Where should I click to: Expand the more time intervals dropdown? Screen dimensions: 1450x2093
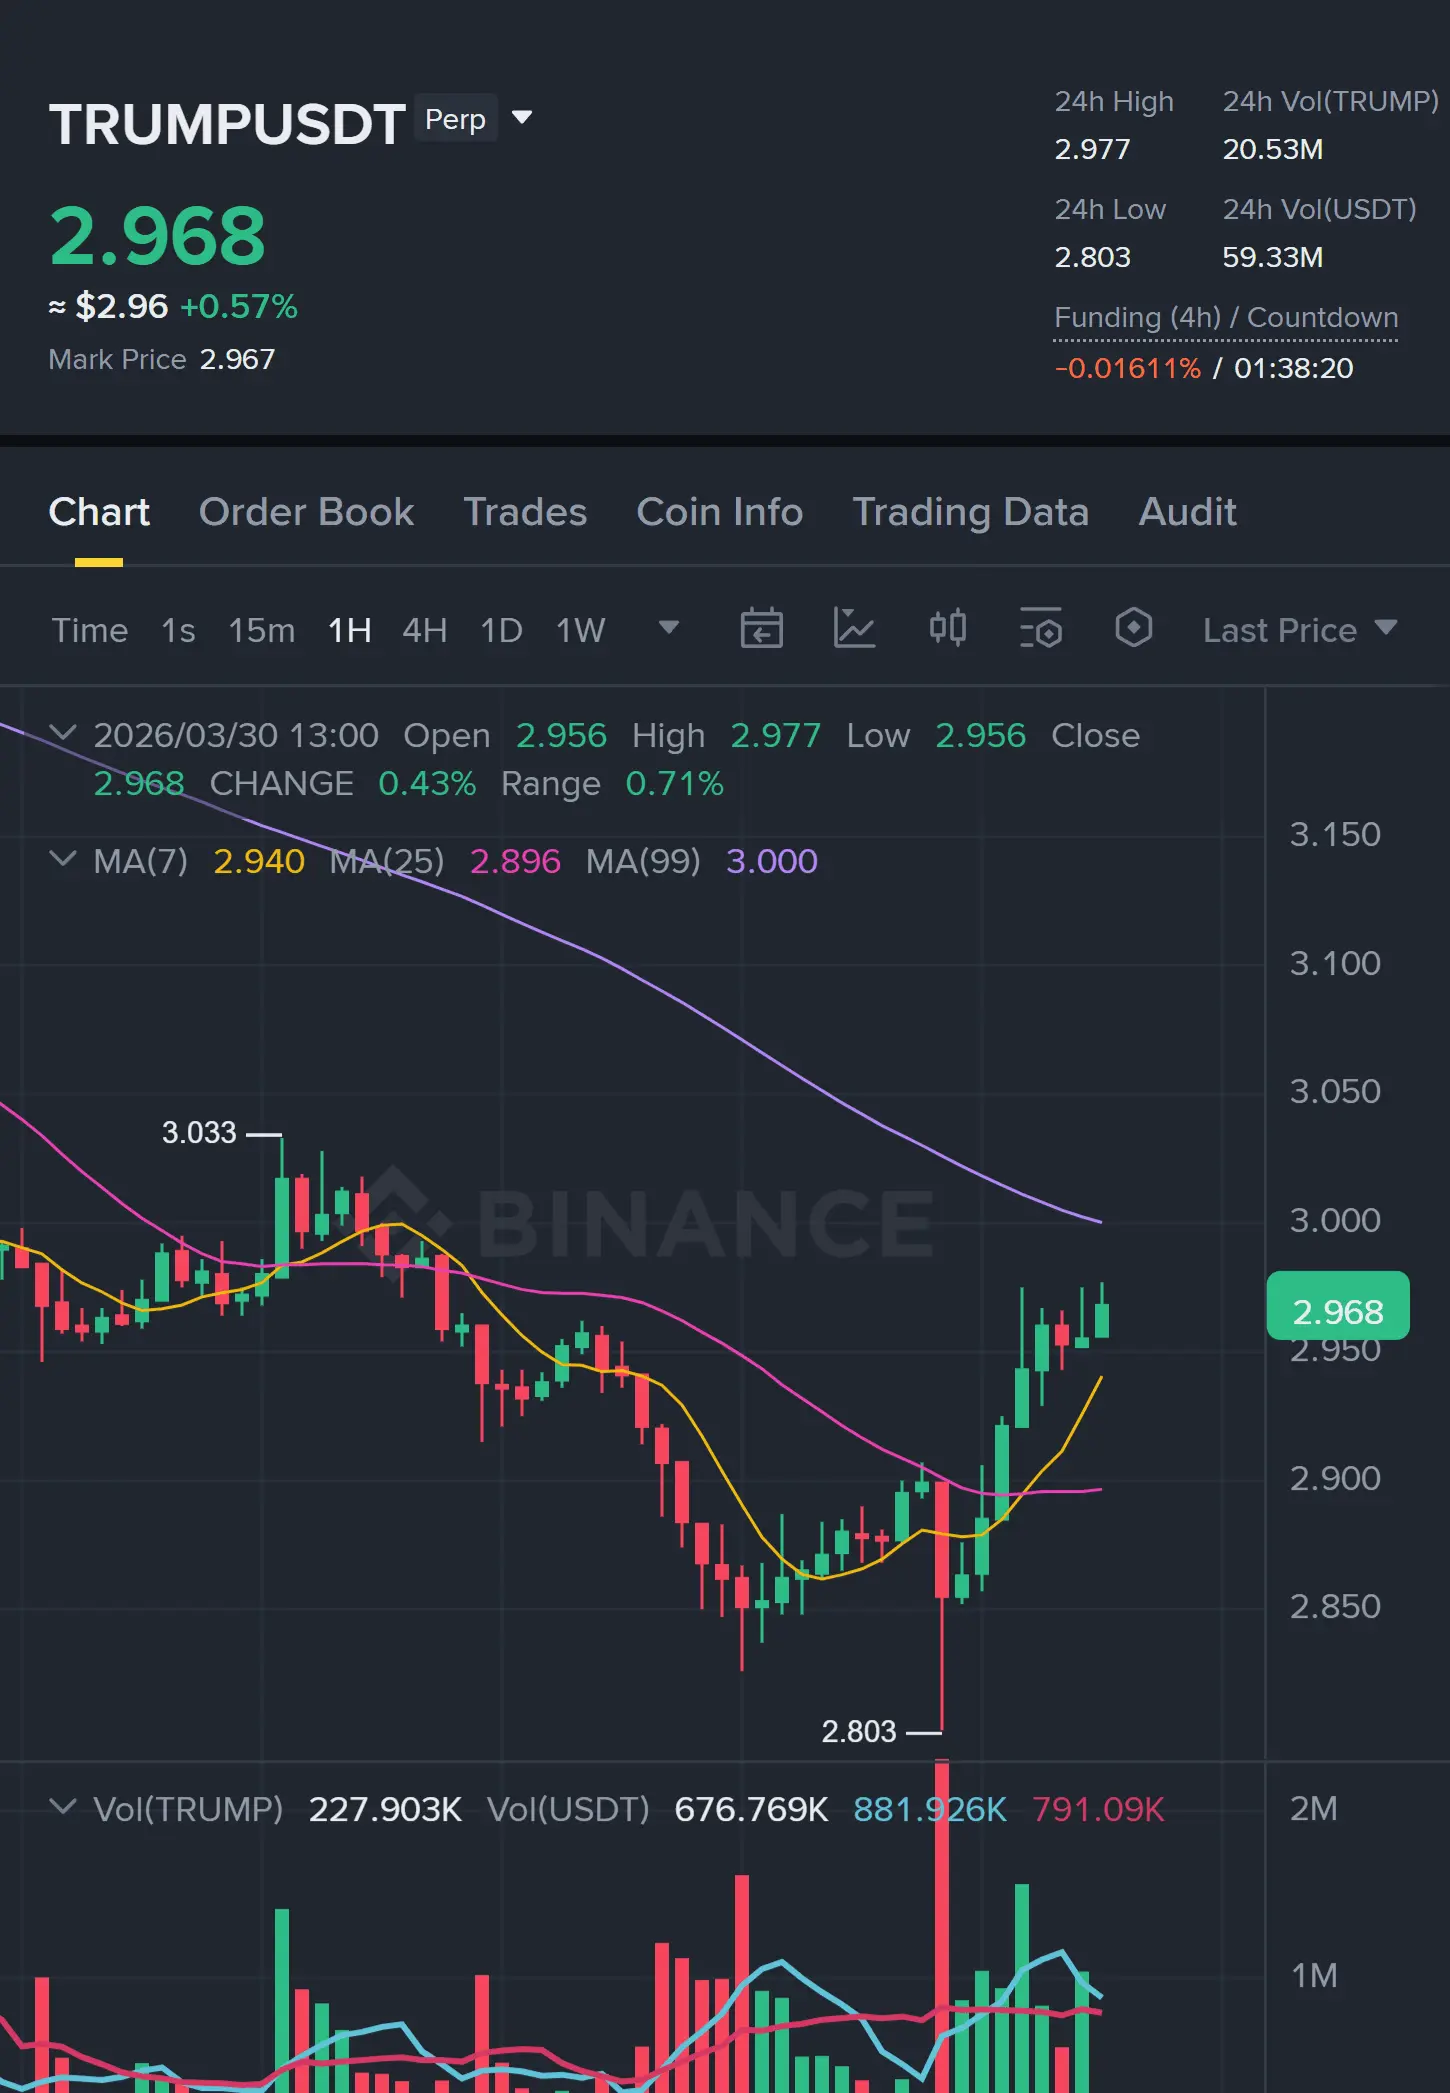[668, 628]
